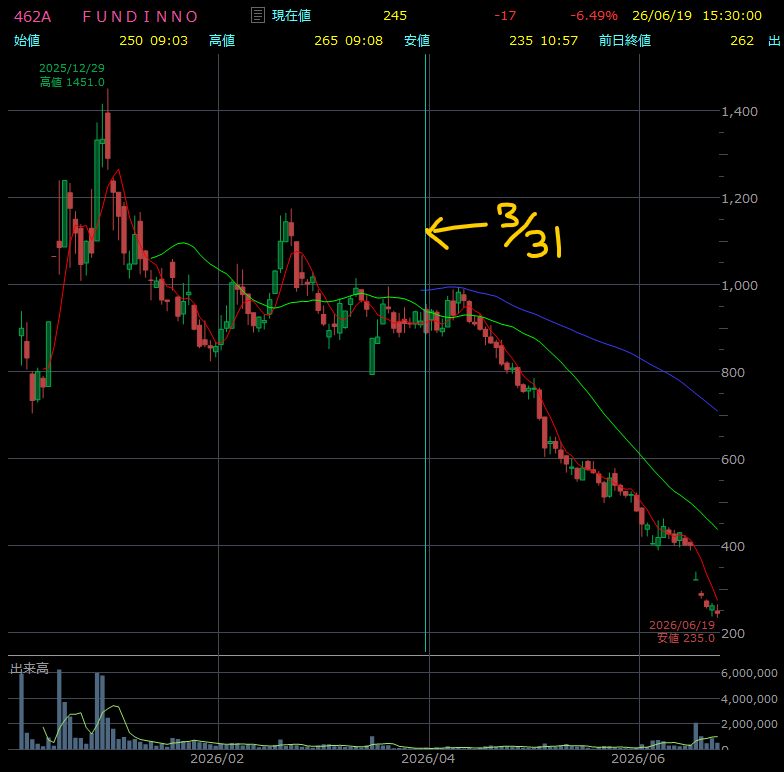The width and height of the screenshot is (784, 772).
Task: Click the 2,000,000 volume axis label
Action: point(749,724)
